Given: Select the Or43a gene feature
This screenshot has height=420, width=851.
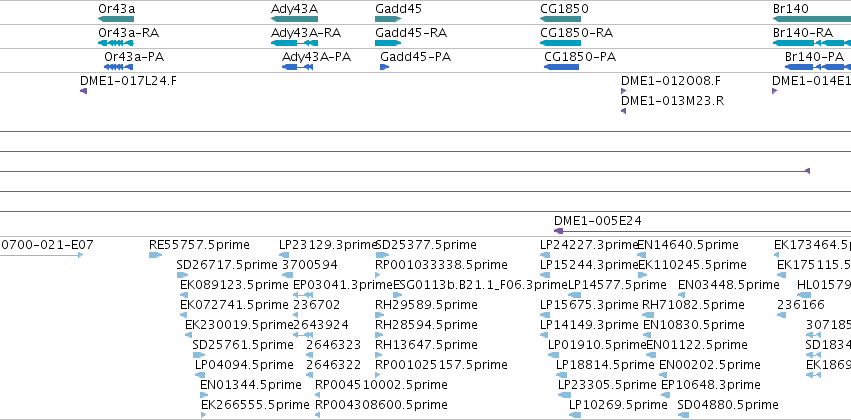Looking at the screenshot, I should point(116,19).
